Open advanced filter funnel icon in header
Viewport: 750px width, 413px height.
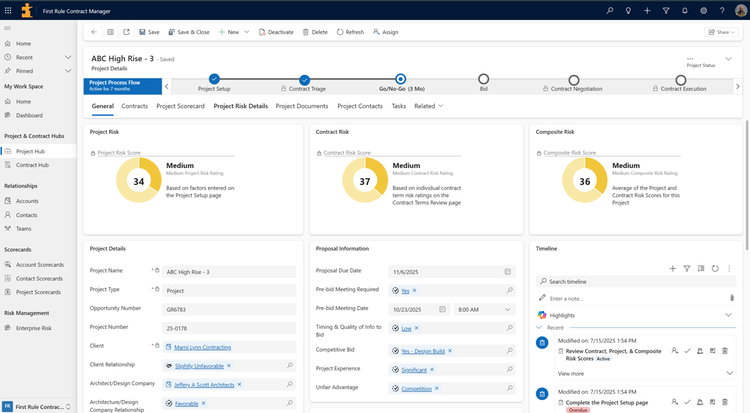coord(666,11)
